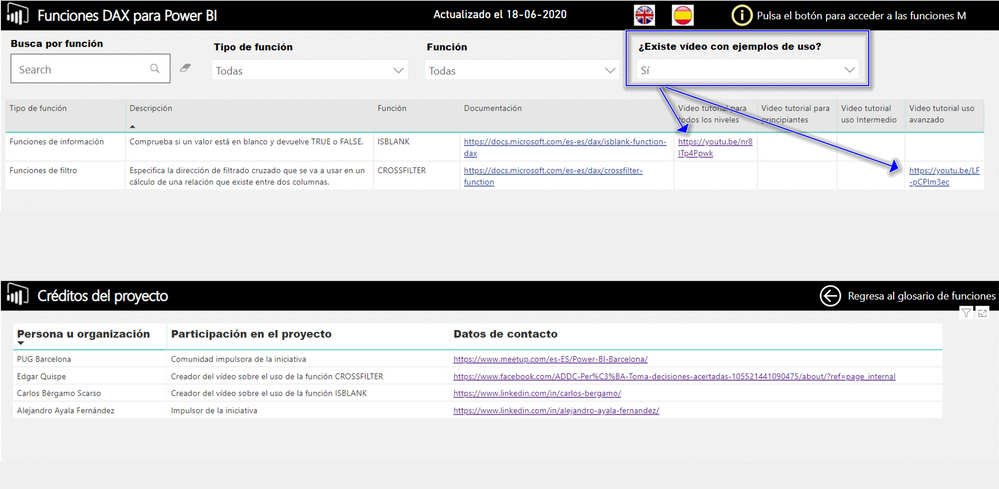Open the isblank-function-dax documentation link

tap(565, 148)
